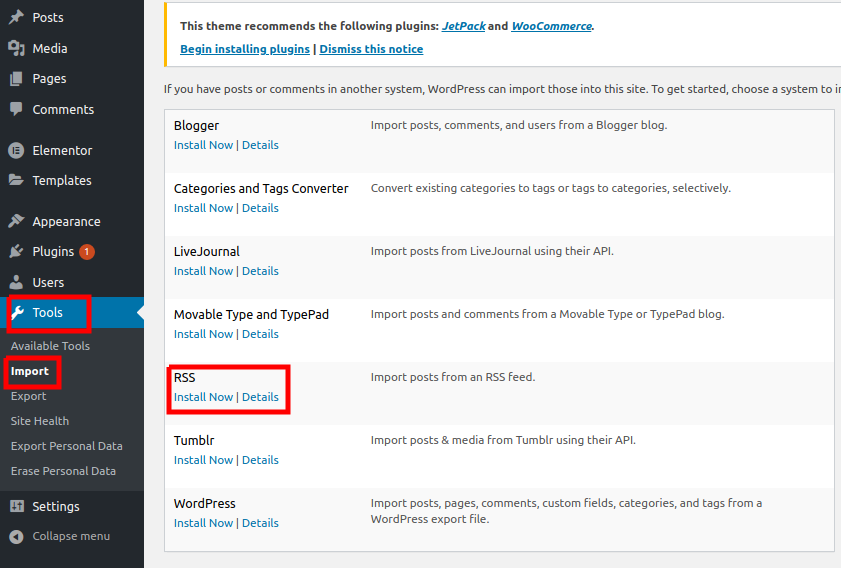Install the Tumblr importer now
The height and width of the screenshot is (568, 841).
tap(203, 461)
